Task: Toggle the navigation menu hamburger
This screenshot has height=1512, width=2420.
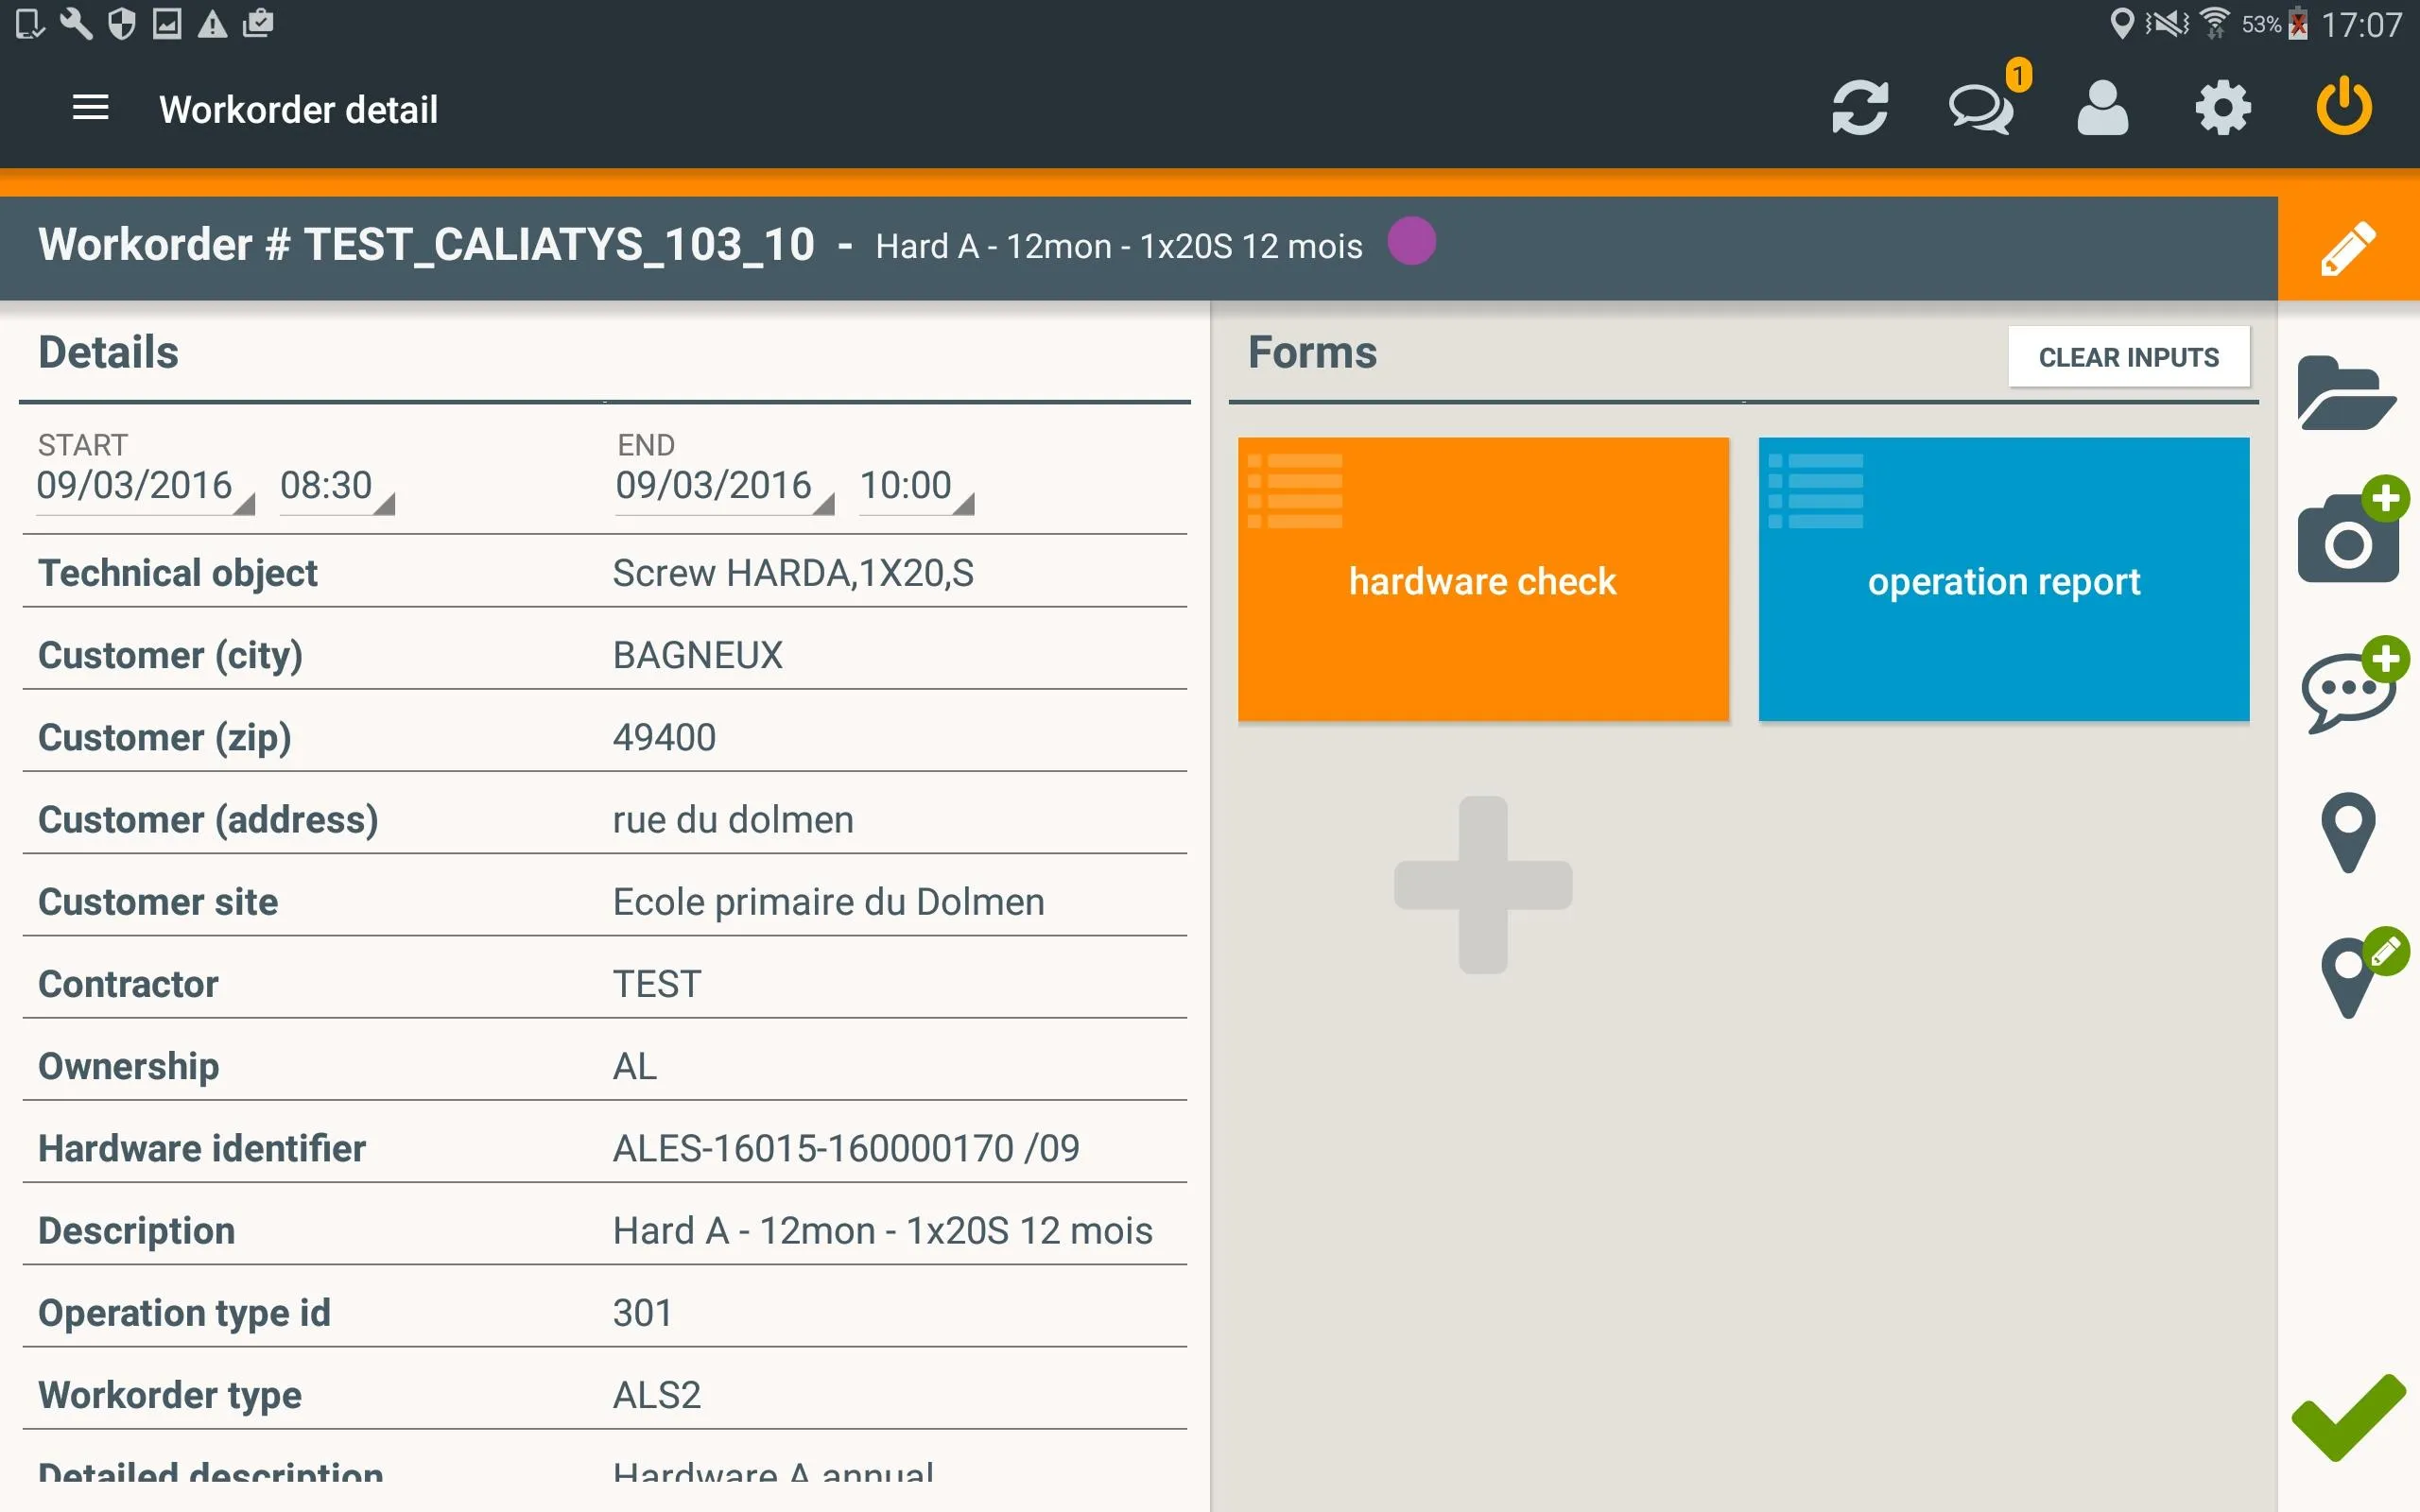Action: (87, 106)
